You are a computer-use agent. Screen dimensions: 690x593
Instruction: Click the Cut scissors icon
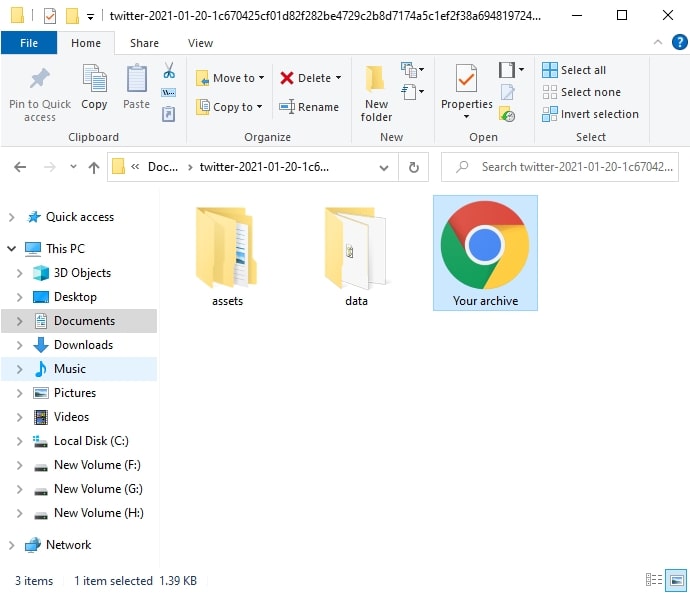(x=169, y=70)
